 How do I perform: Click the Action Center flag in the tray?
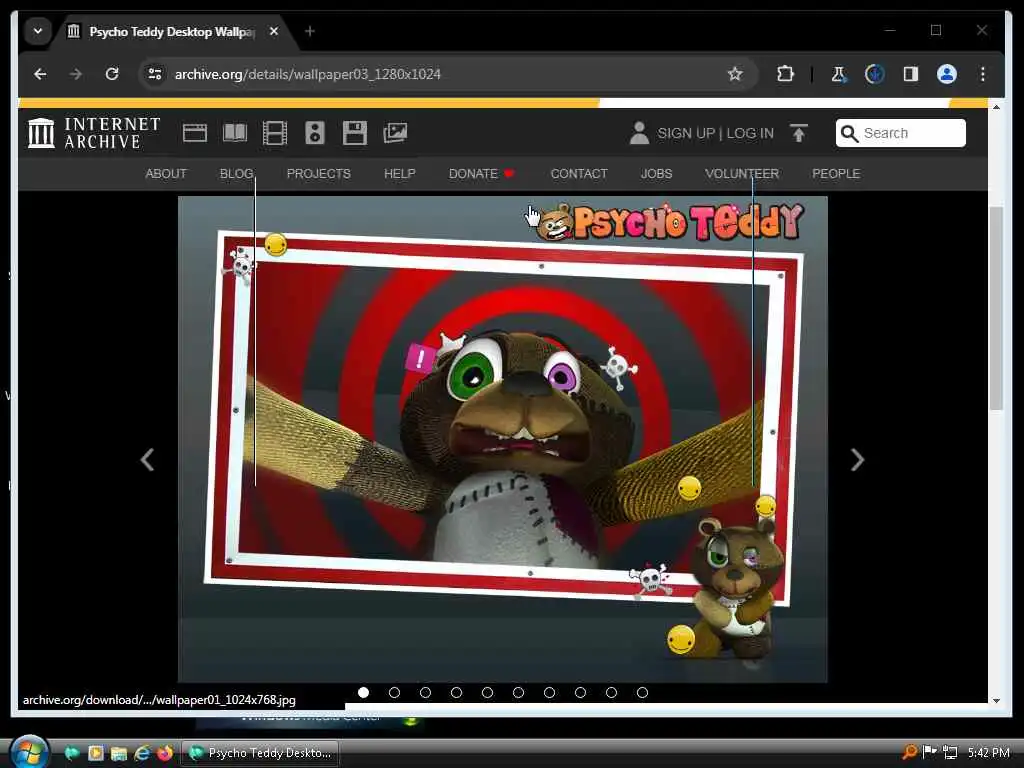point(929,752)
